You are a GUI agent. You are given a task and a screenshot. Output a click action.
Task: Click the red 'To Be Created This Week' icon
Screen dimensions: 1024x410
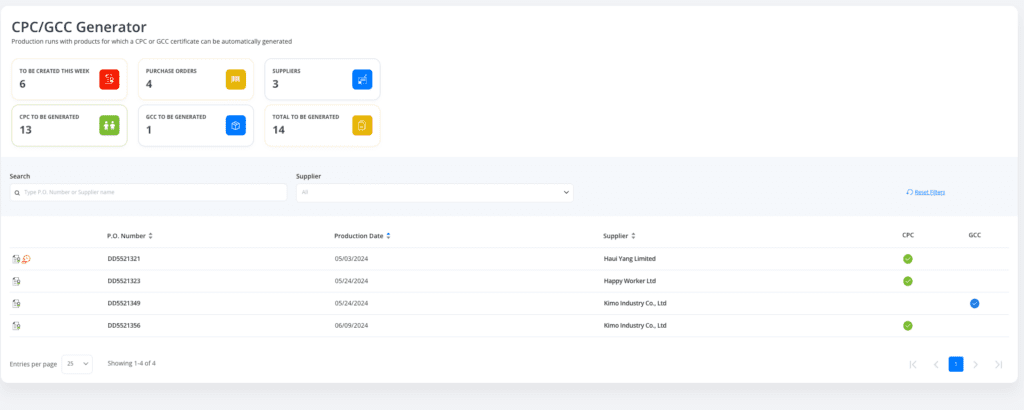tap(109, 79)
